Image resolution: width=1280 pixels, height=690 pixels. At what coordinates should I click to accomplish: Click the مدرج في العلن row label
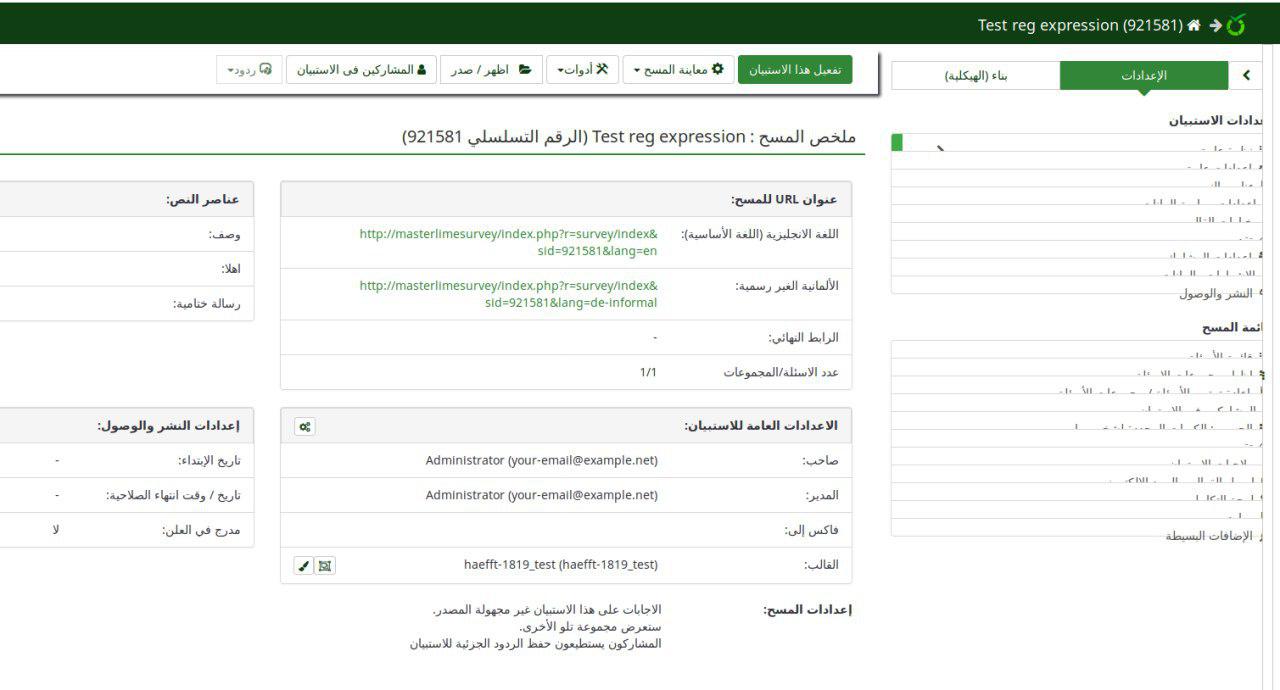(201, 530)
